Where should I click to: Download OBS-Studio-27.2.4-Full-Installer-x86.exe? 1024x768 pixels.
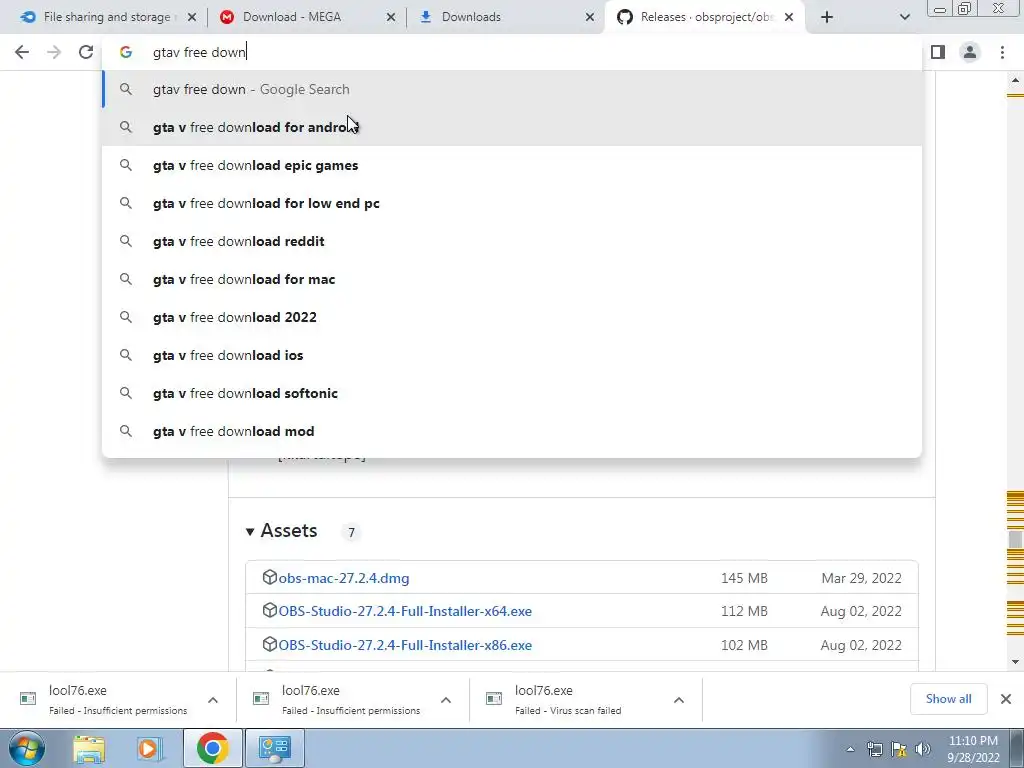pyautogui.click(x=405, y=645)
